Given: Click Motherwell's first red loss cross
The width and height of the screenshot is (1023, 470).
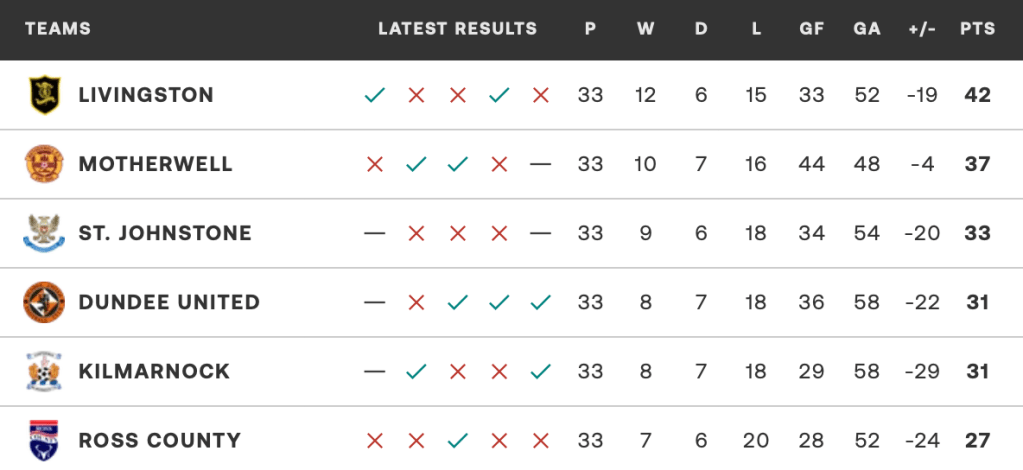Looking at the screenshot, I should (x=375, y=165).
